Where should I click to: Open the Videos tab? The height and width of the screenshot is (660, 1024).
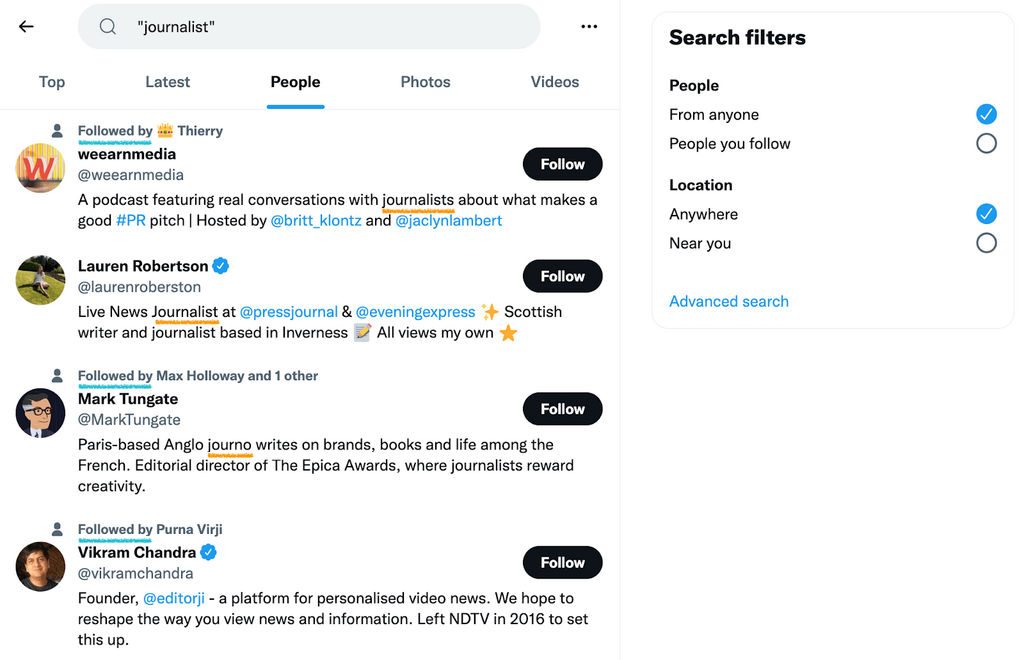pyautogui.click(x=554, y=82)
